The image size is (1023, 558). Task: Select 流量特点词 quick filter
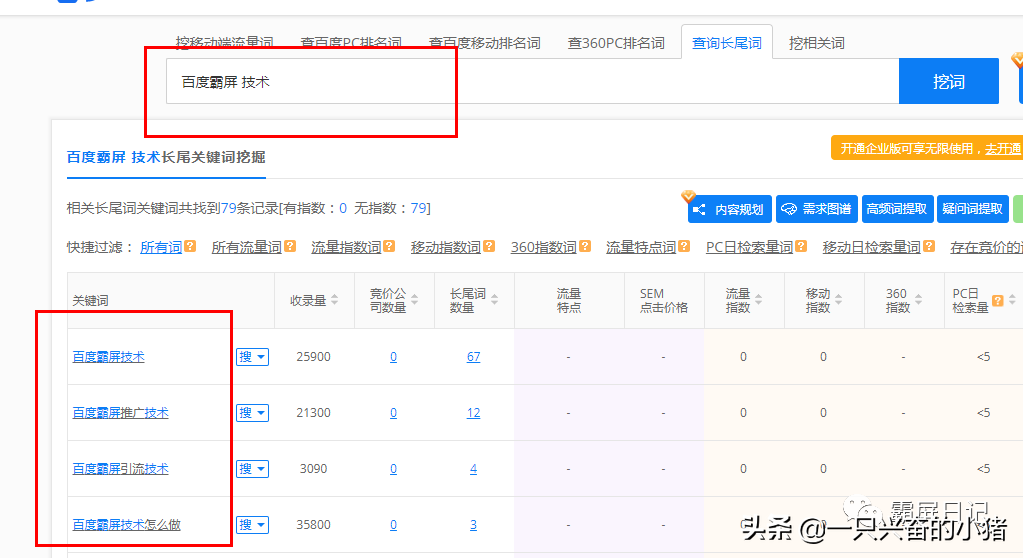tap(641, 247)
